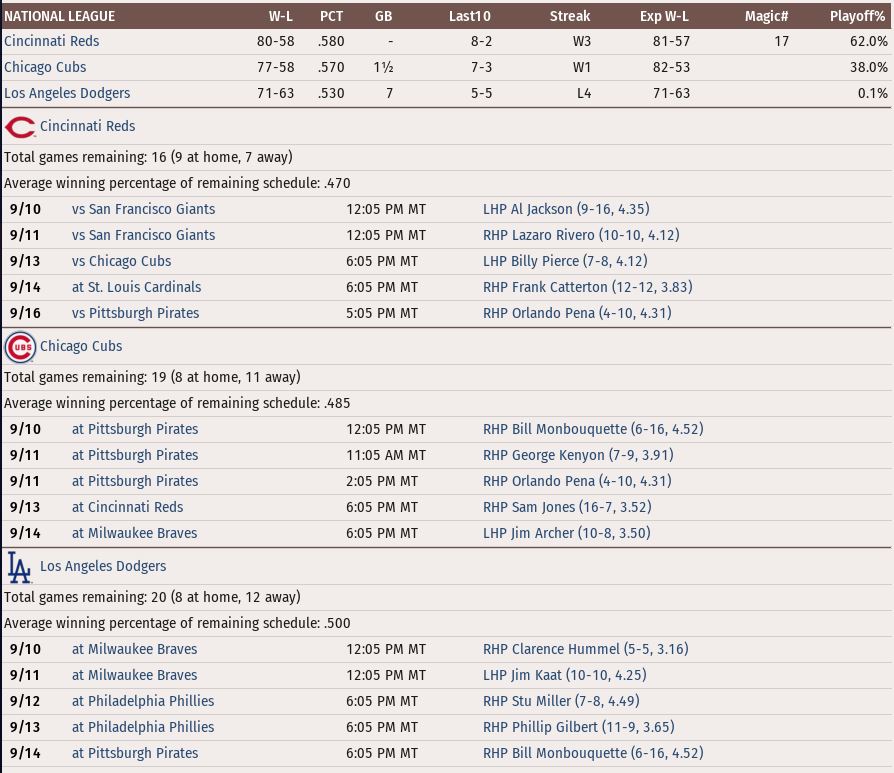View pitcher RHP Lazaro Rivero
The image size is (894, 773).
[x=581, y=235]
